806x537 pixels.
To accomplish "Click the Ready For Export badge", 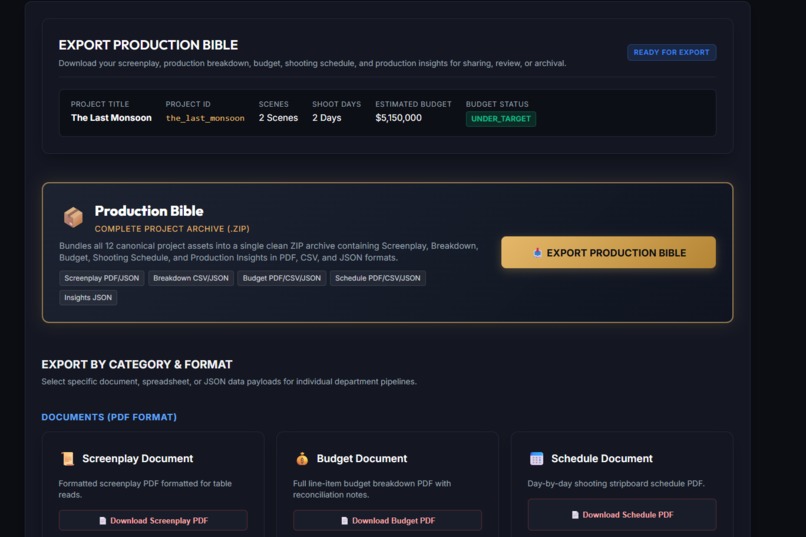I will (671, 52).
